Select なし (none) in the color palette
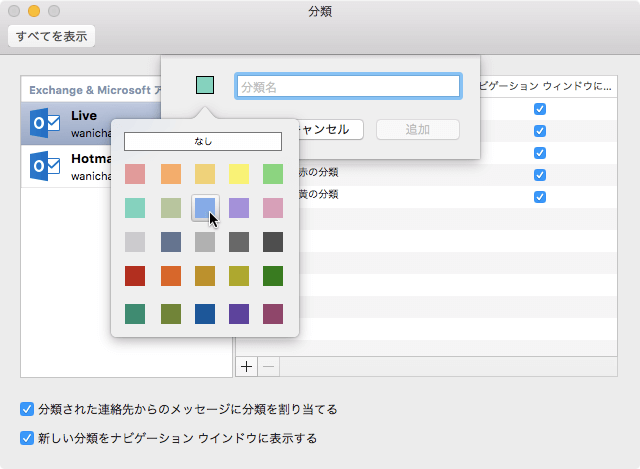Image resolution: width=640 pixels, height=469 pixels. [x=204, y=141]
